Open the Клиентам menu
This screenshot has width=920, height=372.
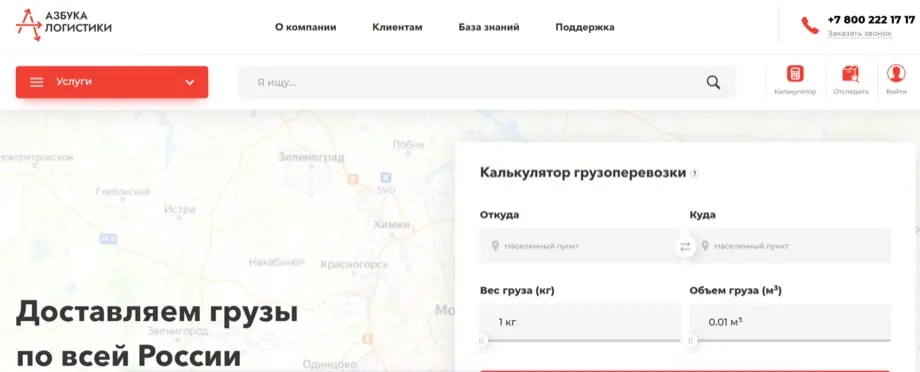coord(397,27)
